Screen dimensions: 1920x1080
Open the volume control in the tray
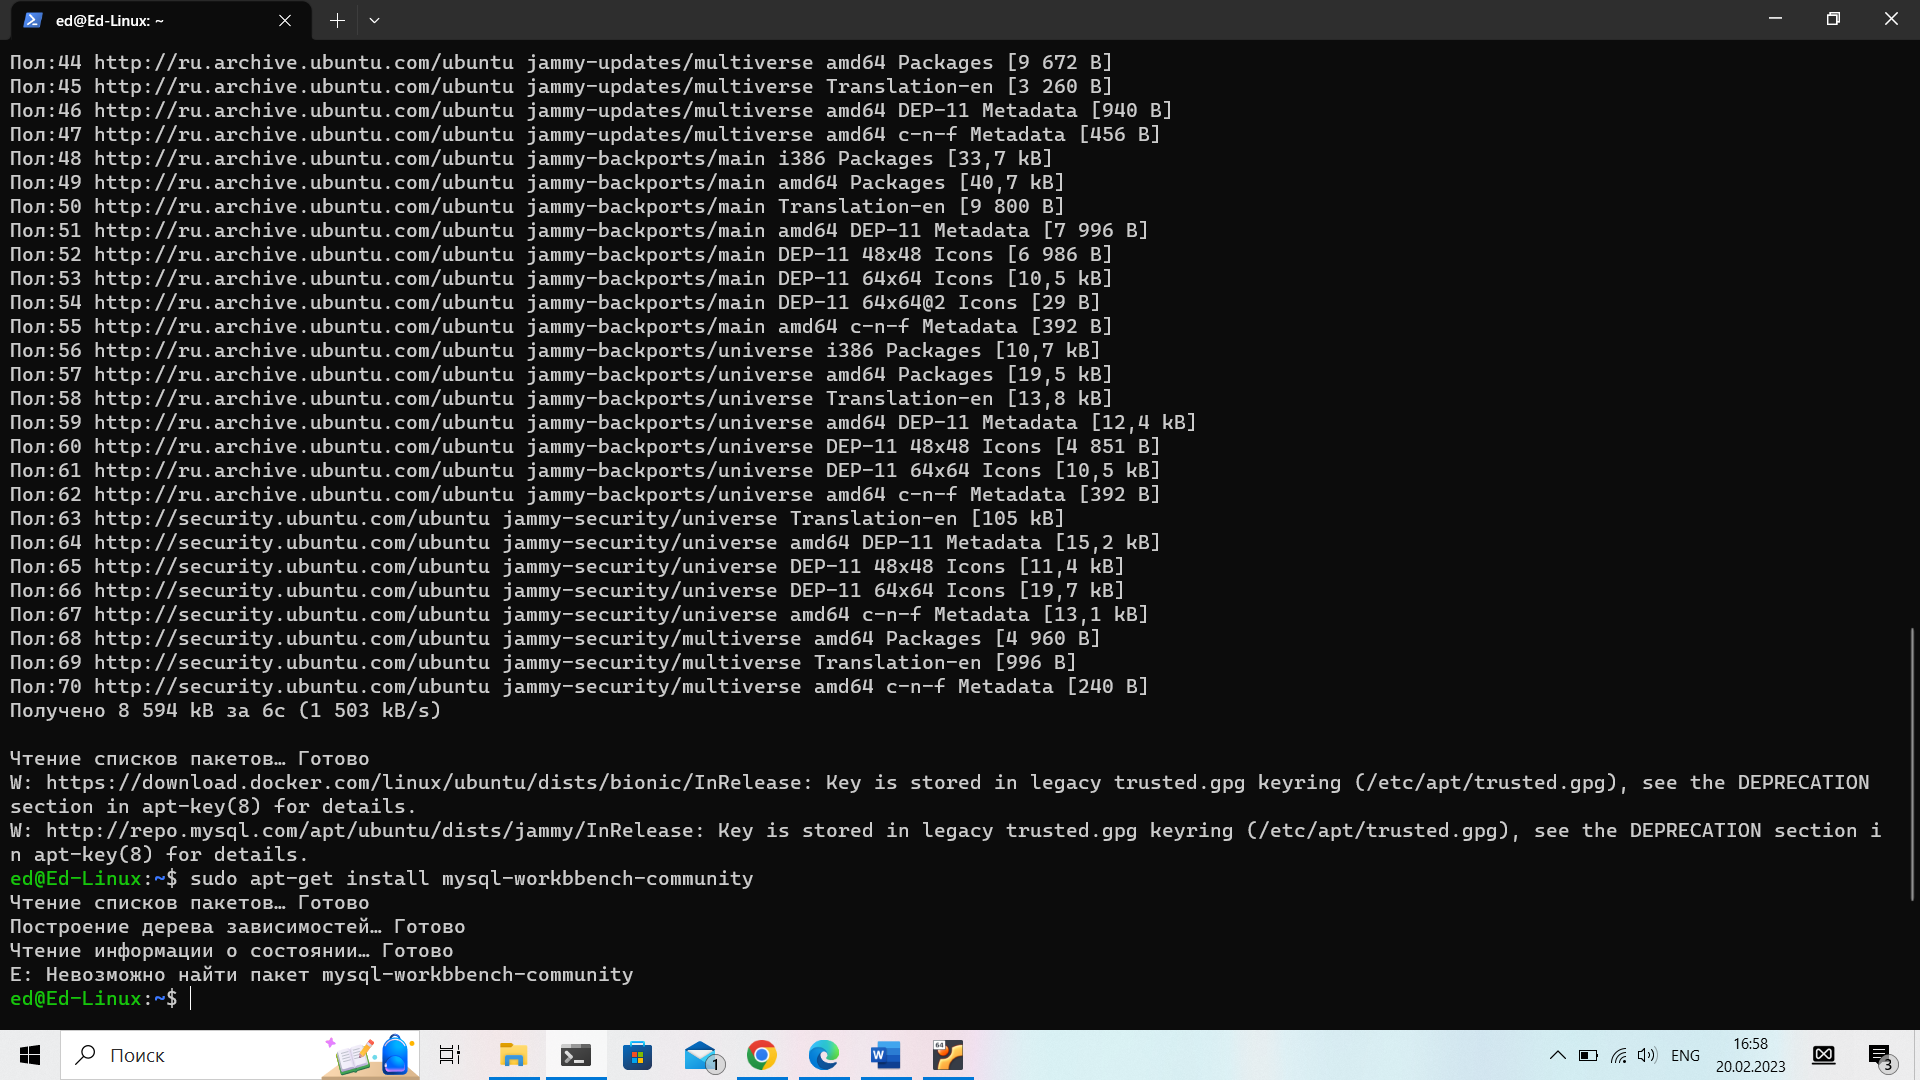pyautogui.click(x=1647, y=1055)
